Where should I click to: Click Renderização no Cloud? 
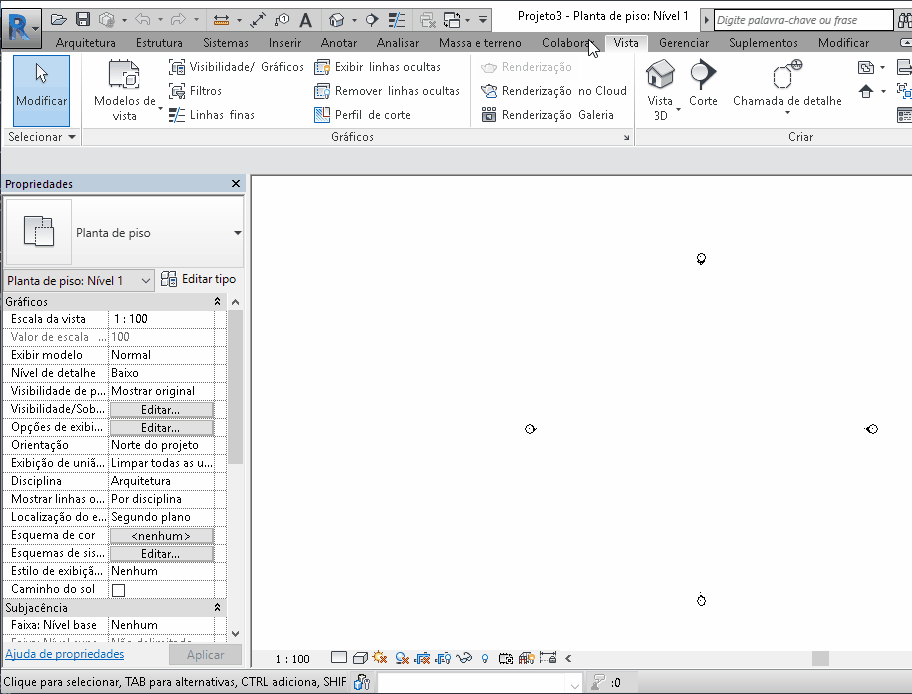pyautogui.click(x=554, y=91)
